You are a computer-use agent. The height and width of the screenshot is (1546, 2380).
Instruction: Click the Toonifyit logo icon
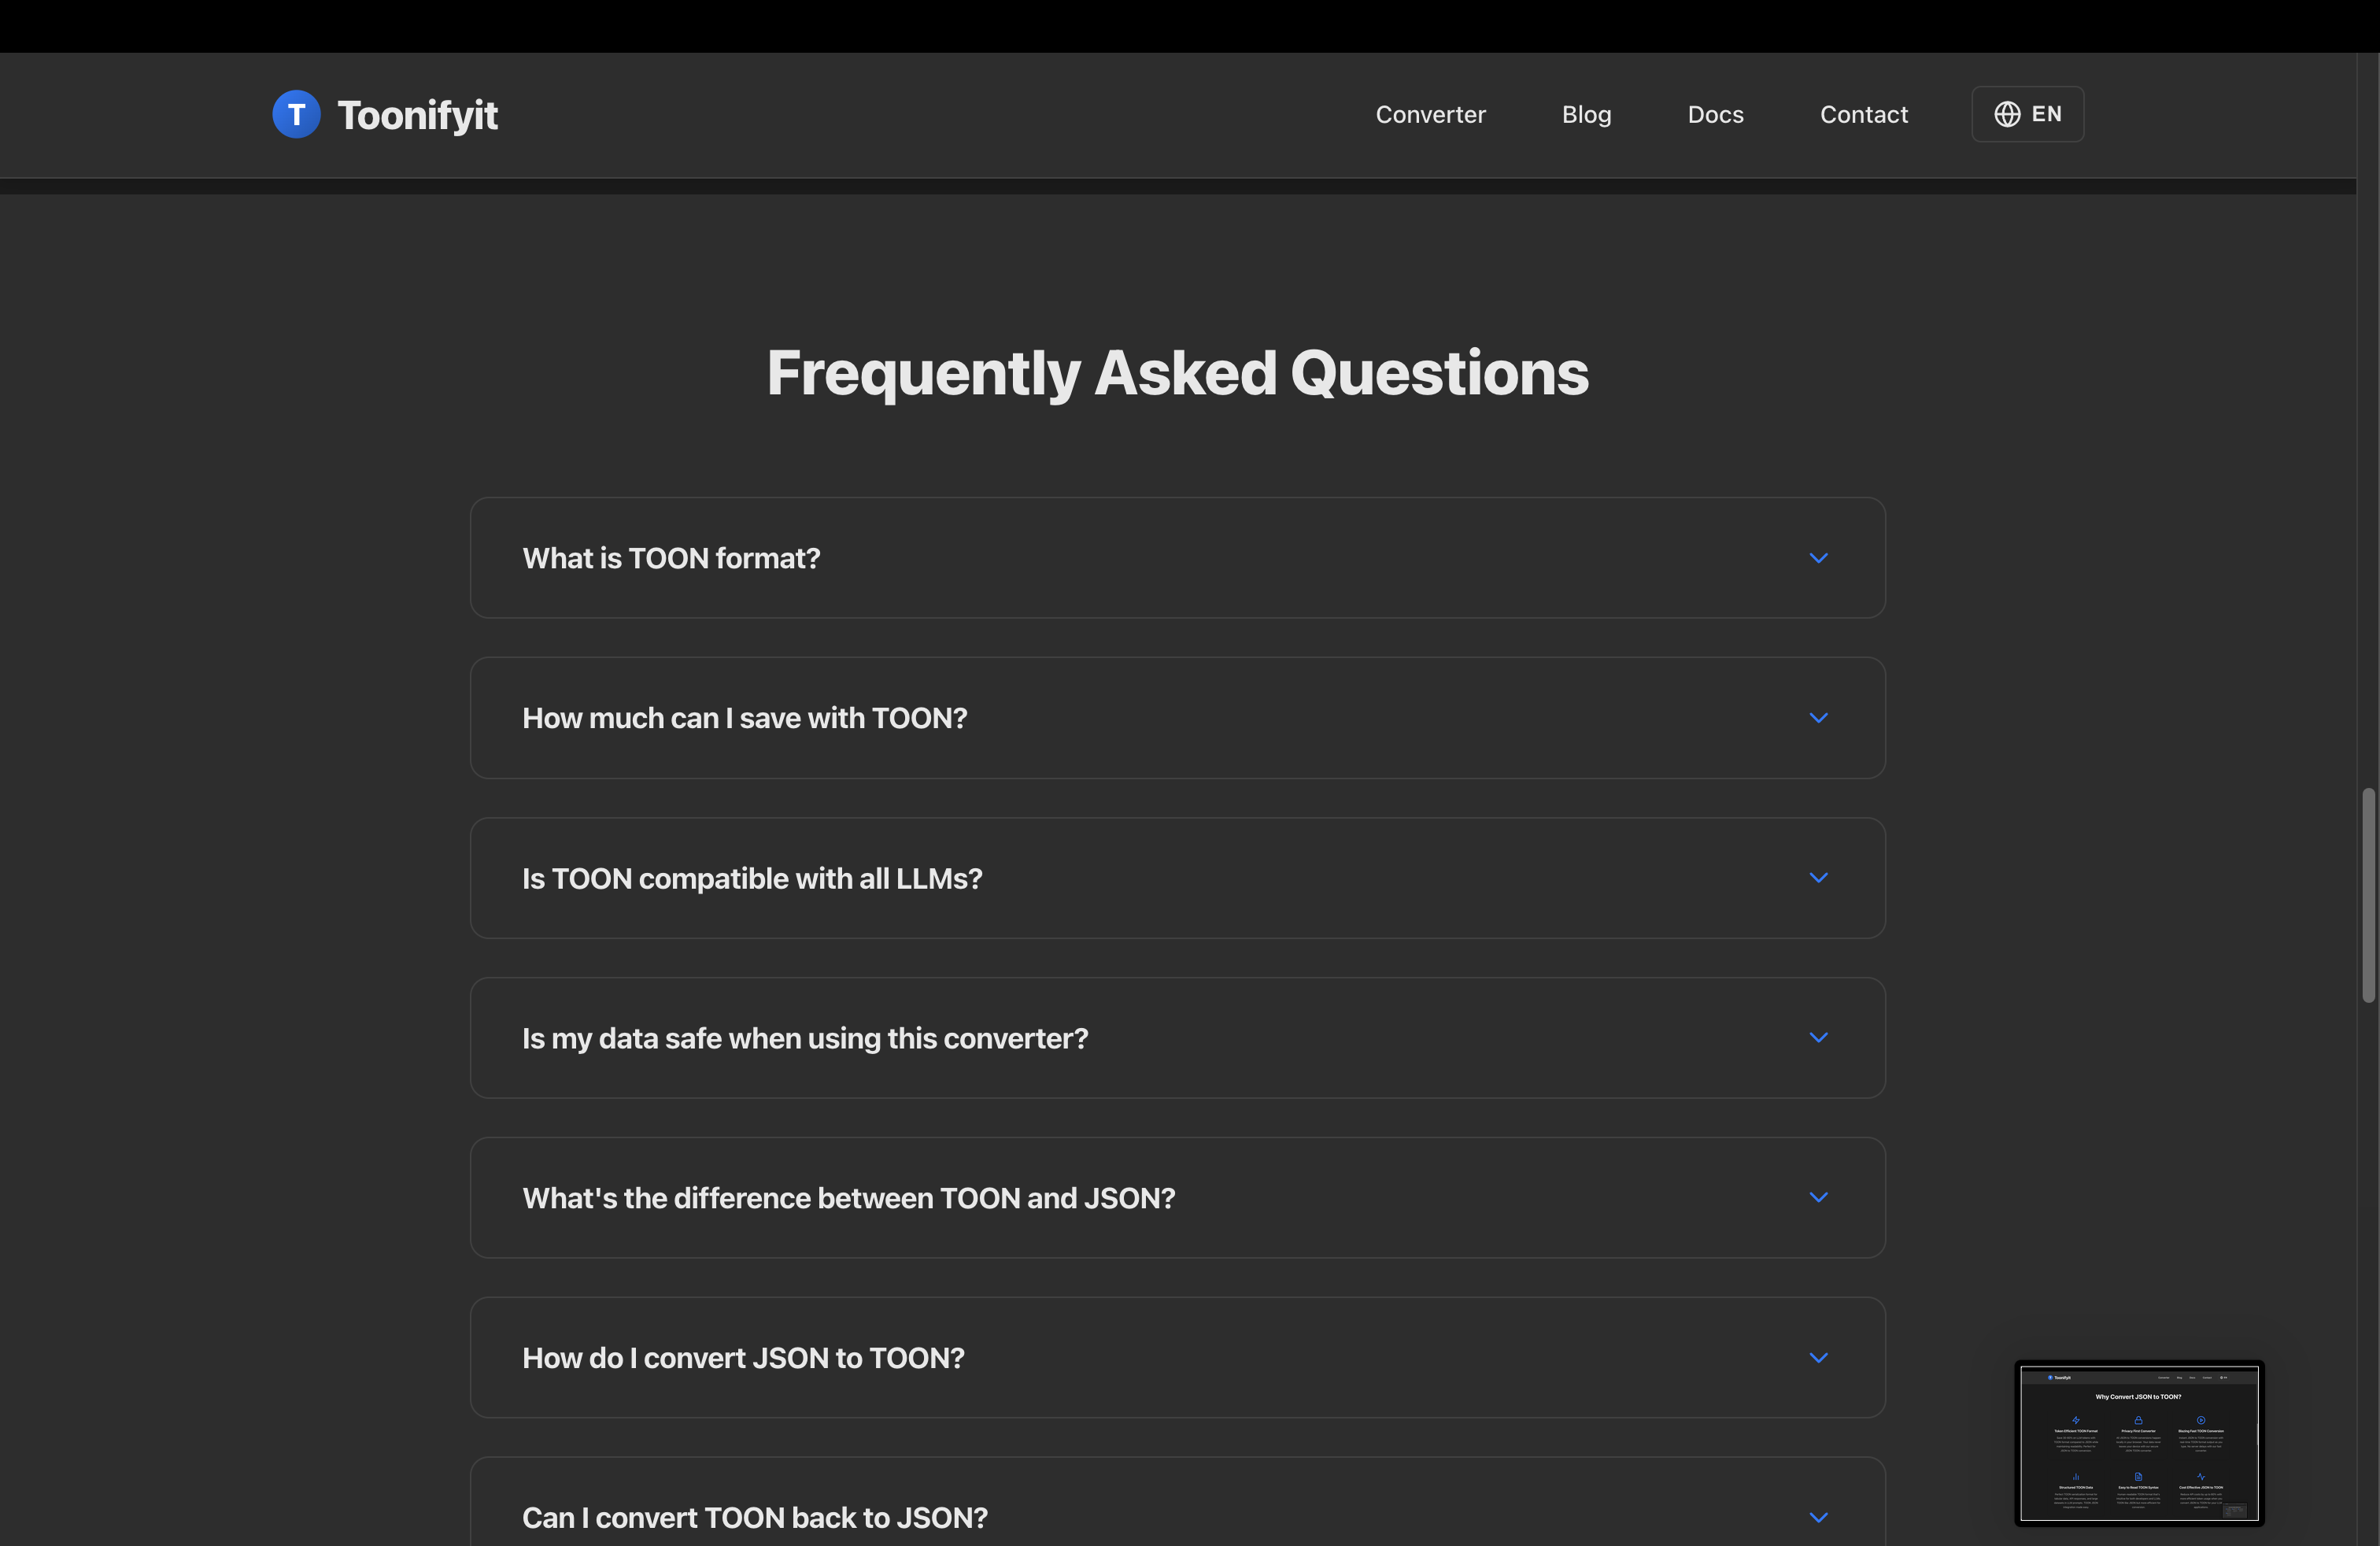point(296,114)
